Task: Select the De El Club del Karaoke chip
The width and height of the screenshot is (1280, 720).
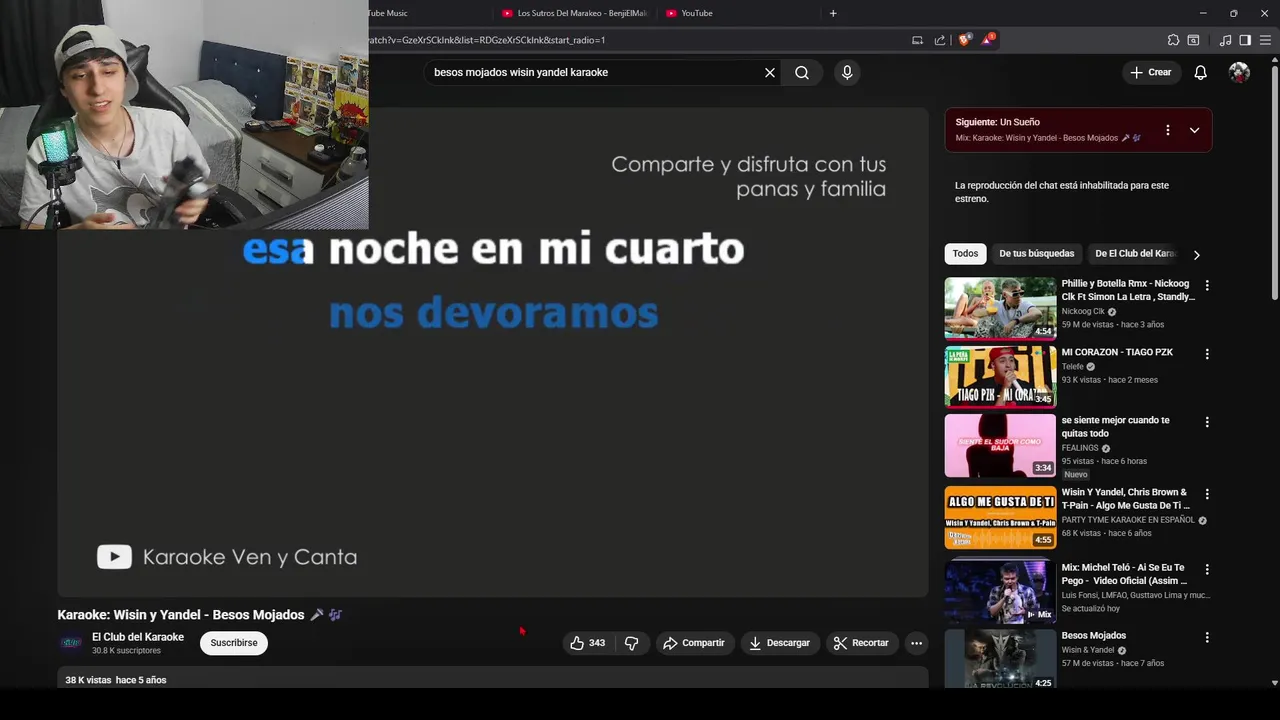Action: 1136,254
